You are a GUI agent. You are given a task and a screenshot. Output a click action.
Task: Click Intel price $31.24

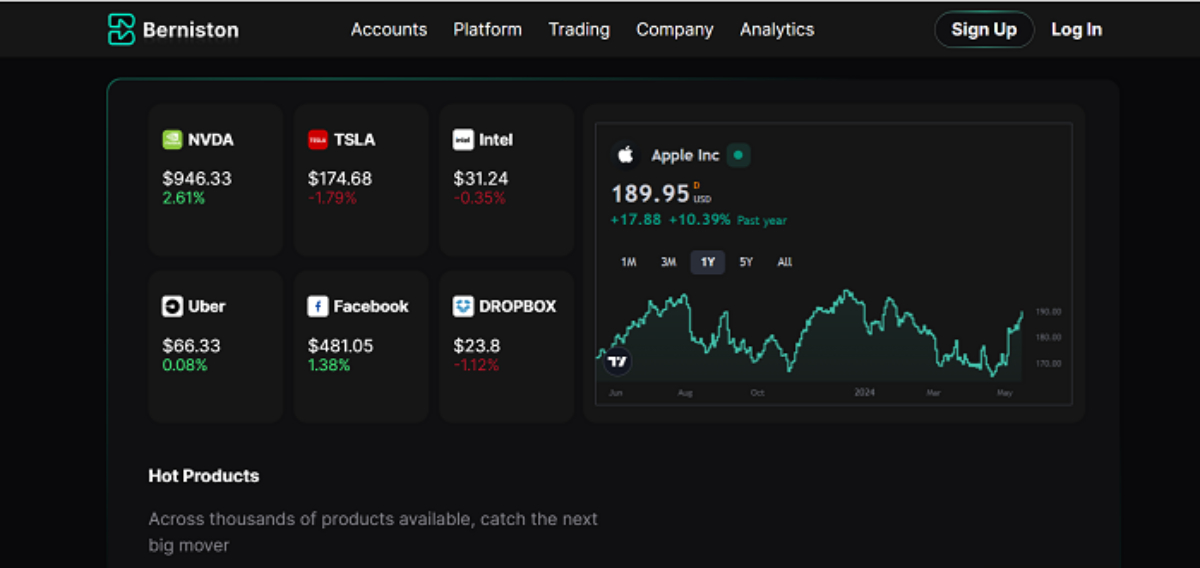click(481, 179)
